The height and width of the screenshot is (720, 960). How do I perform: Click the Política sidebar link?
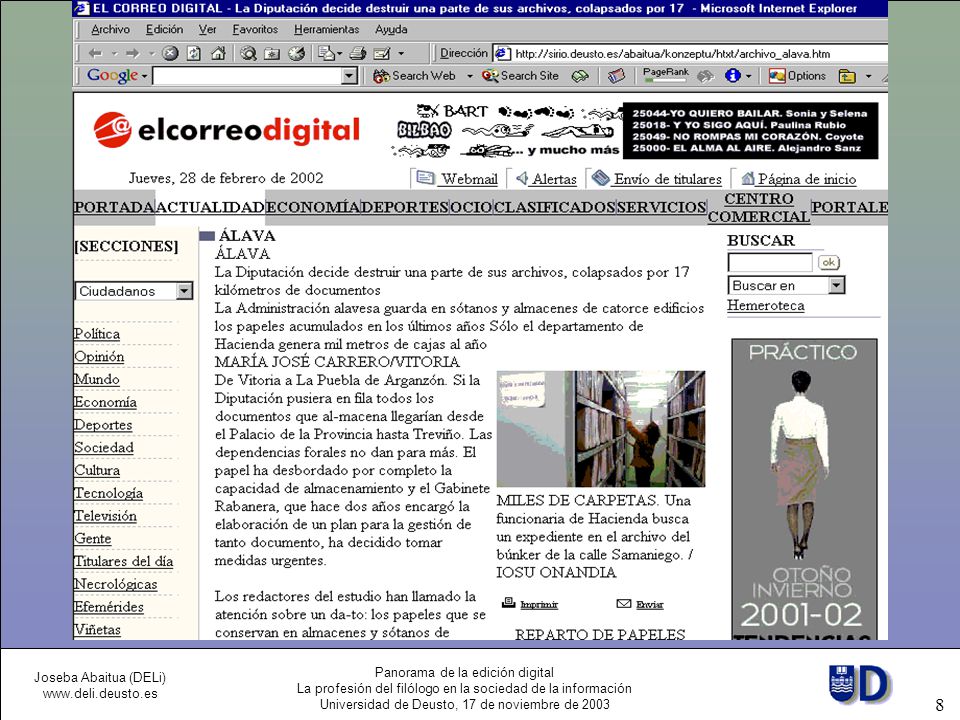point(97,334)
